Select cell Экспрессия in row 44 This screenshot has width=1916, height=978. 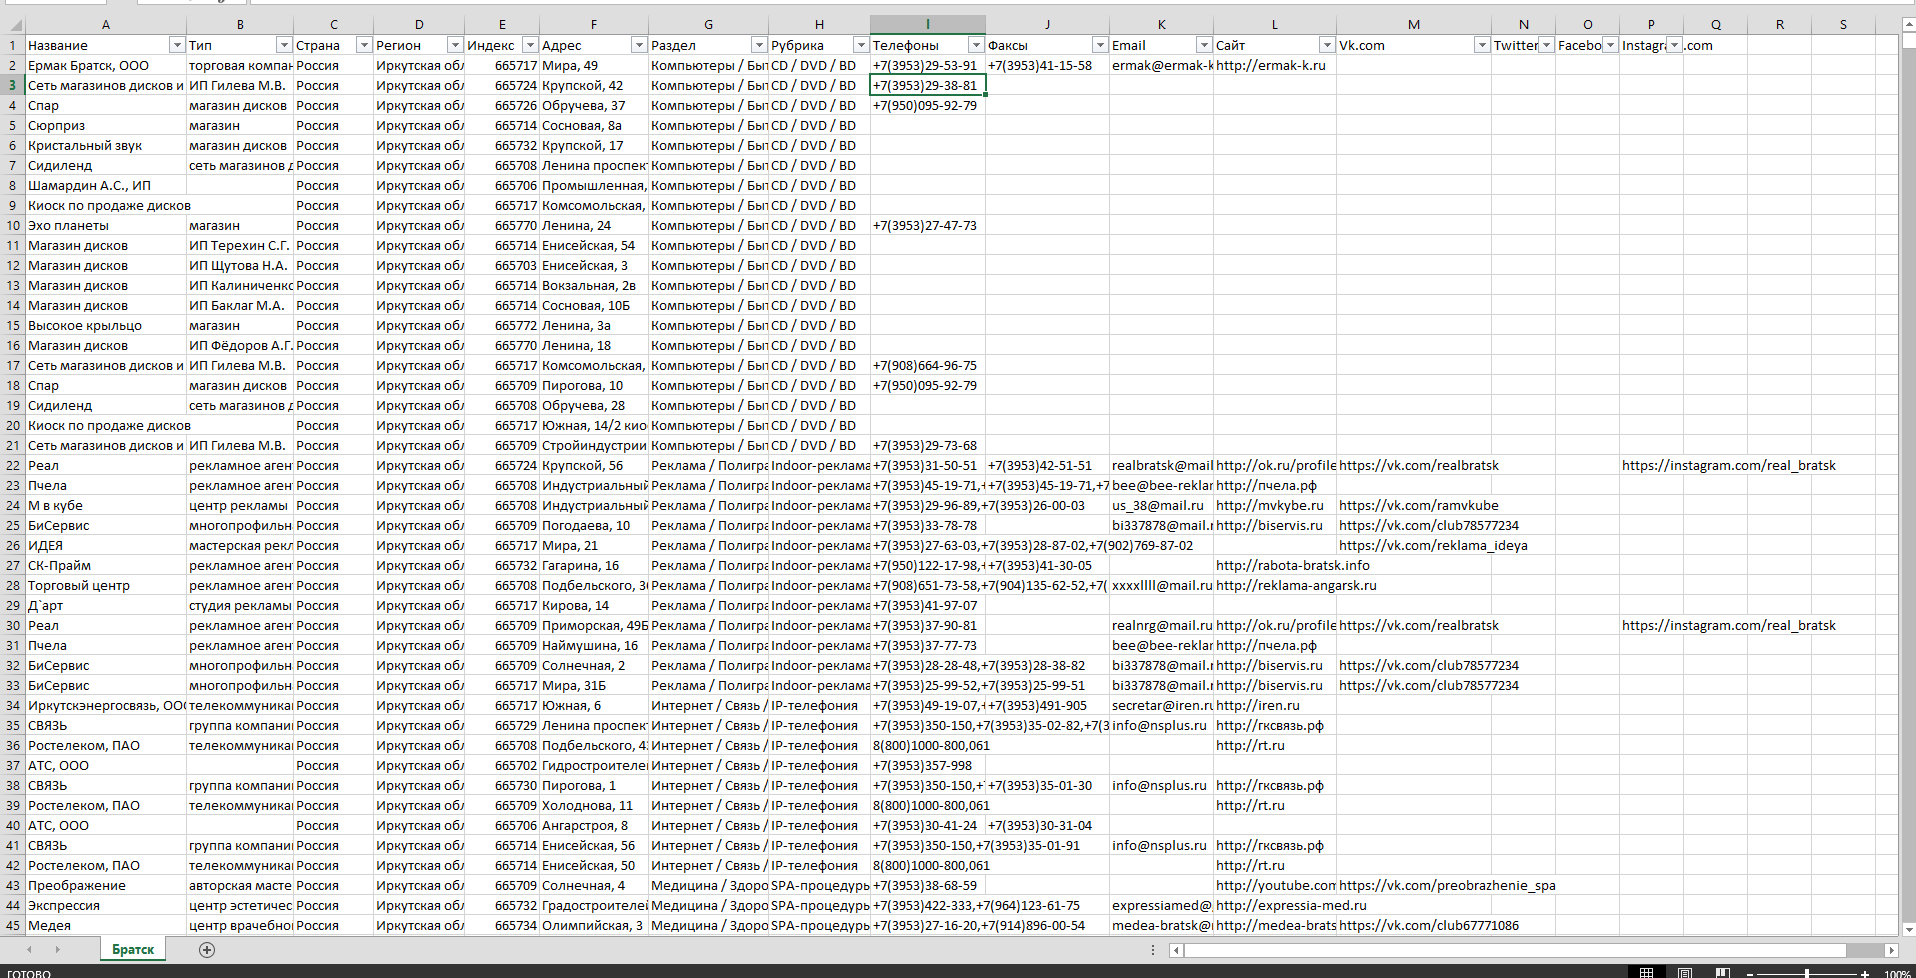(x=105, y=905)
